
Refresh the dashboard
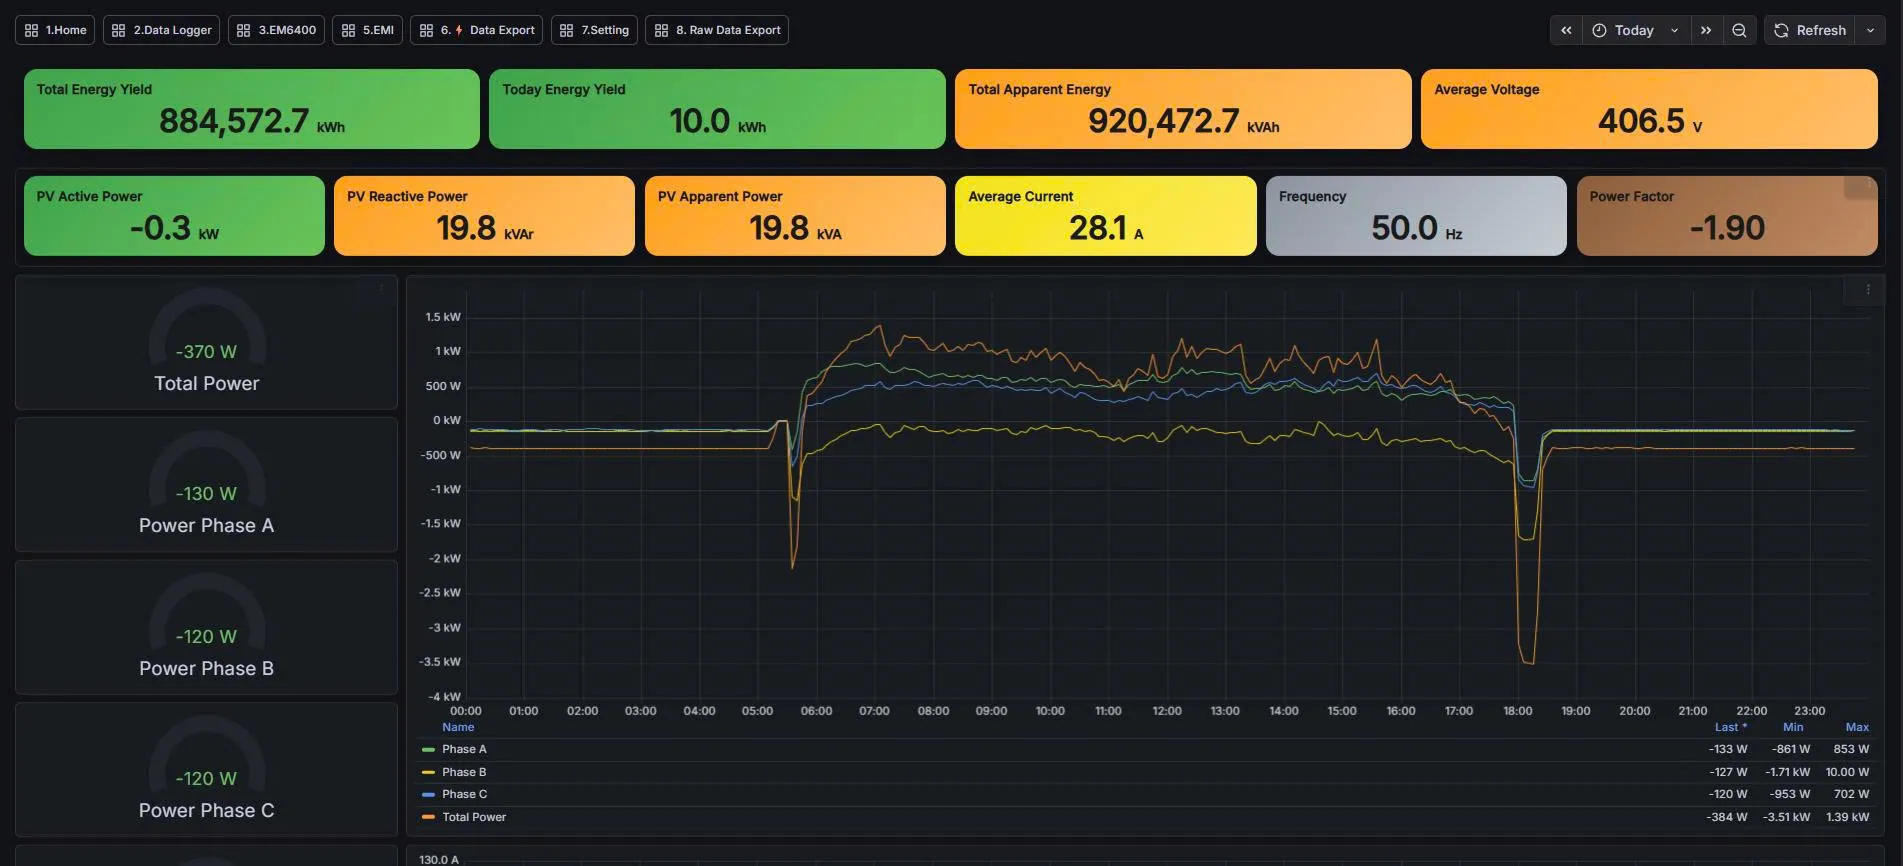click(1810, 30)
